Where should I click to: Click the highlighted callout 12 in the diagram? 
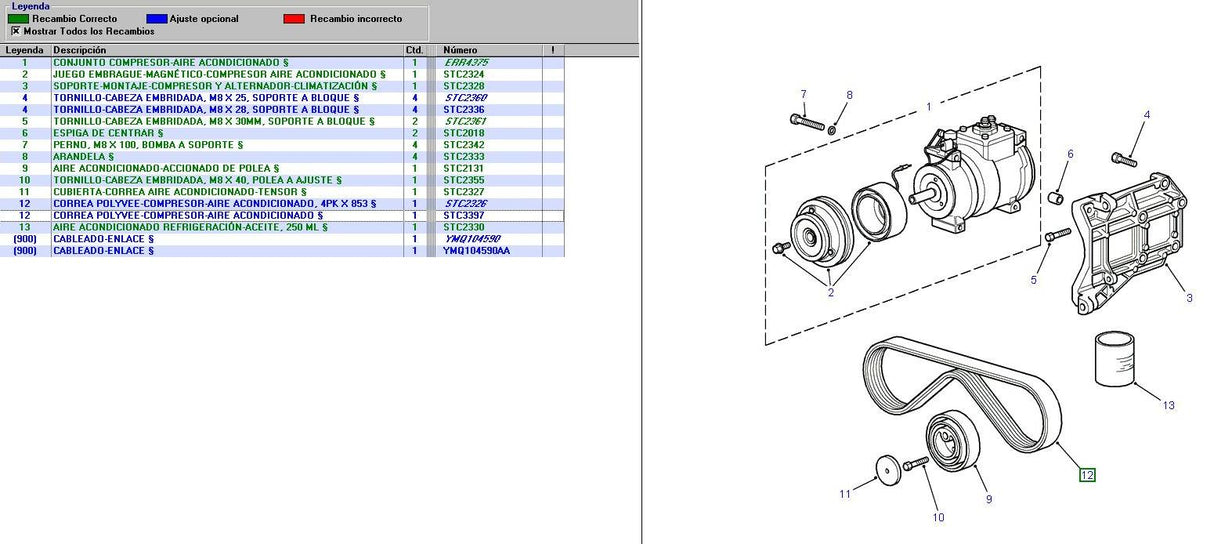click(x=1086, y=475)
